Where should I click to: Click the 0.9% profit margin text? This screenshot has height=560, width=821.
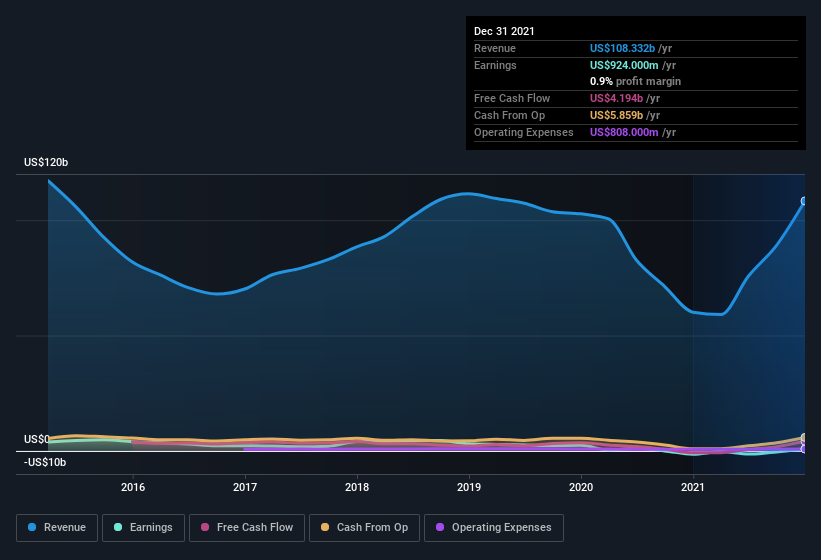[635, 81]
